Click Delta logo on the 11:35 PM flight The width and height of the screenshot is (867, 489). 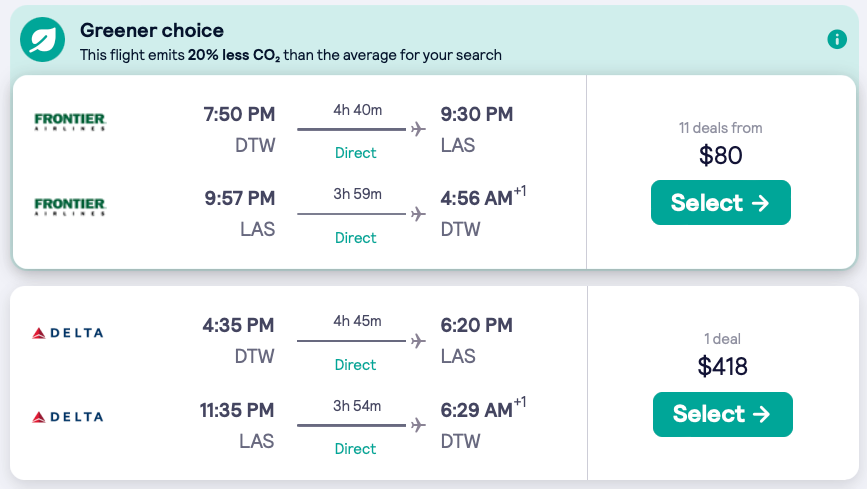[68, 417]
